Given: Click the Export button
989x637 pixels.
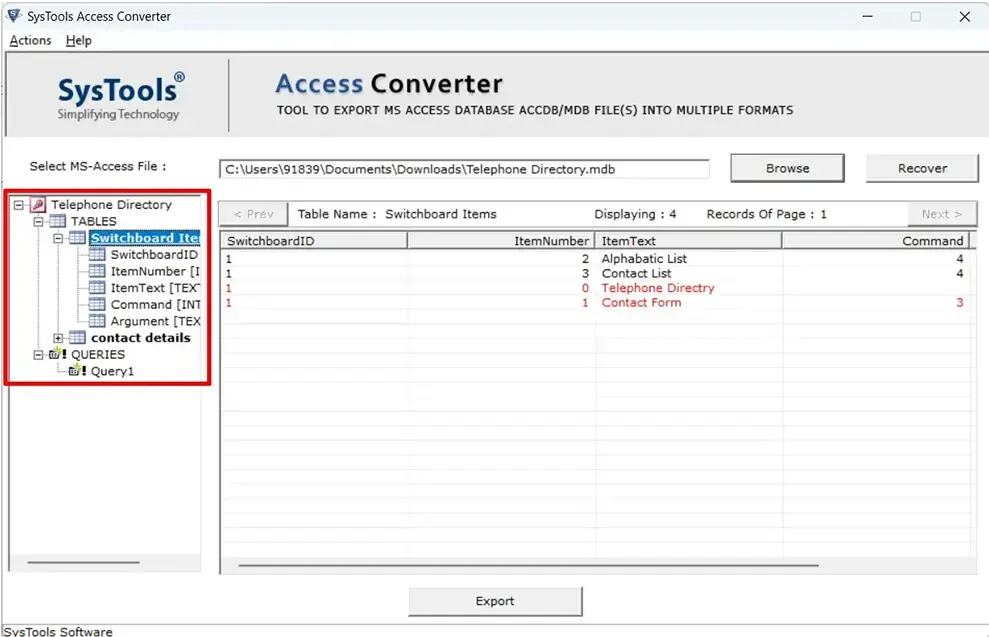Looking at the screenshot, I should [495, 602].
